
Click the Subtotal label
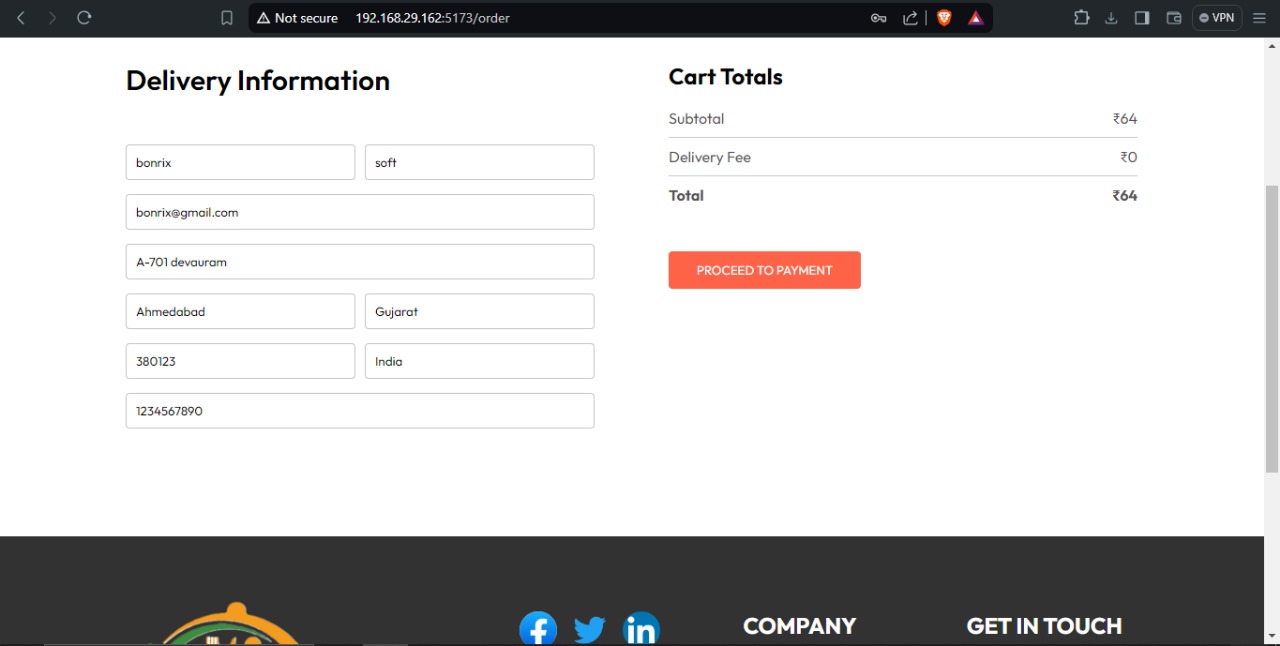(x=697, y=119)
